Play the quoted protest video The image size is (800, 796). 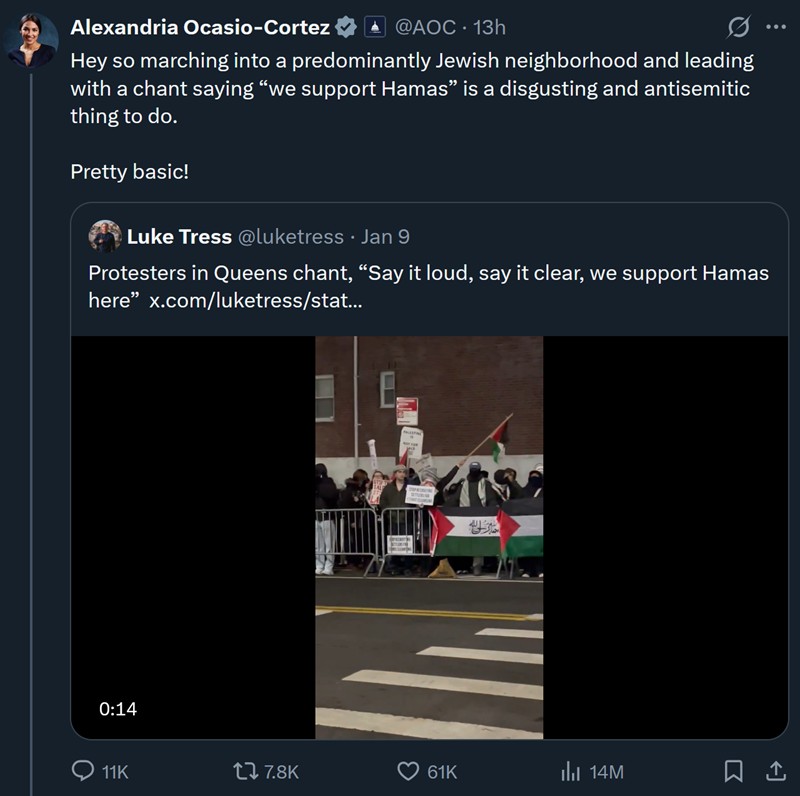point(429,537)
